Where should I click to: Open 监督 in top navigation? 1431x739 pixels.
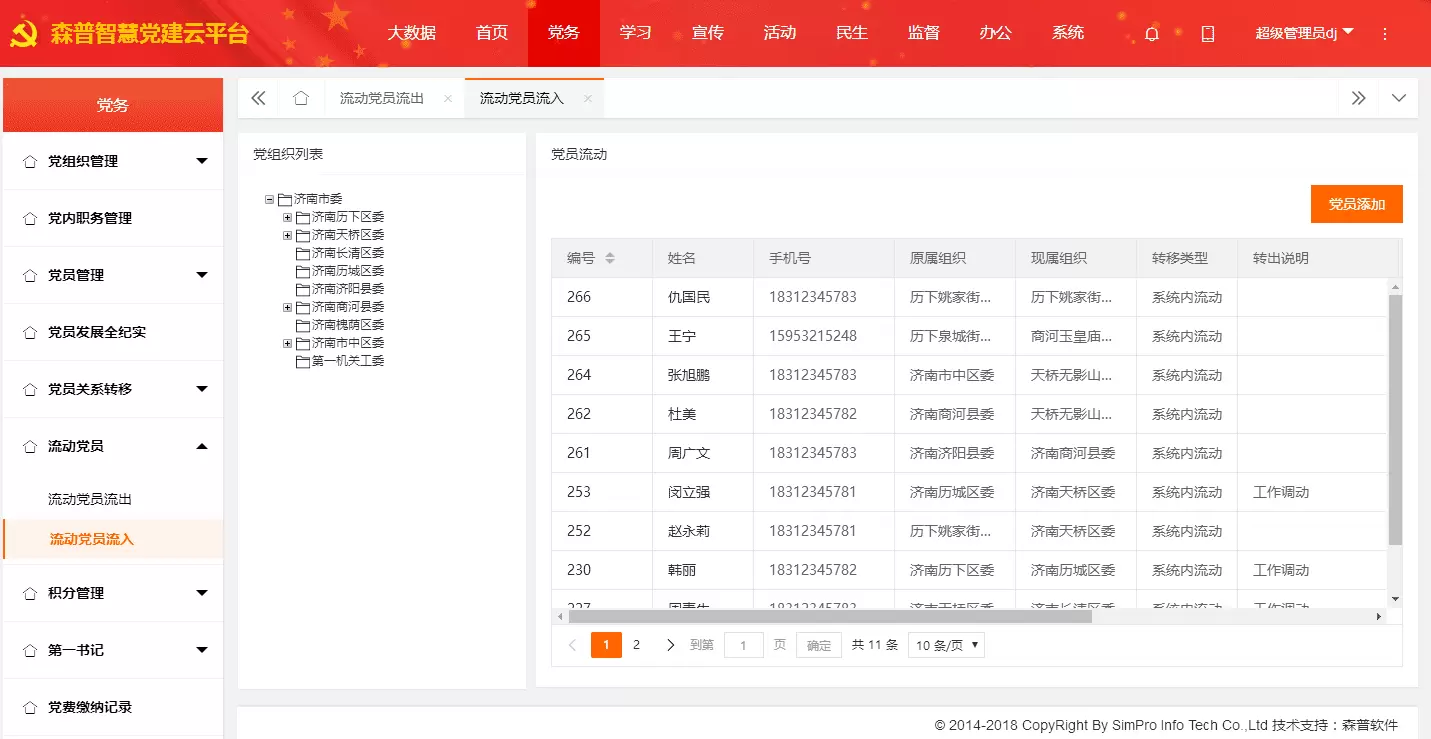(924, 33)
